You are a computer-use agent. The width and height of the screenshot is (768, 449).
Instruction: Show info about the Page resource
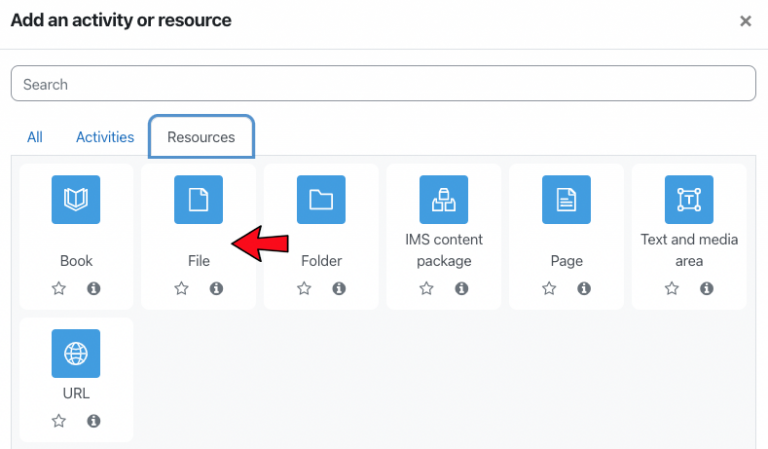coord(584,288)
